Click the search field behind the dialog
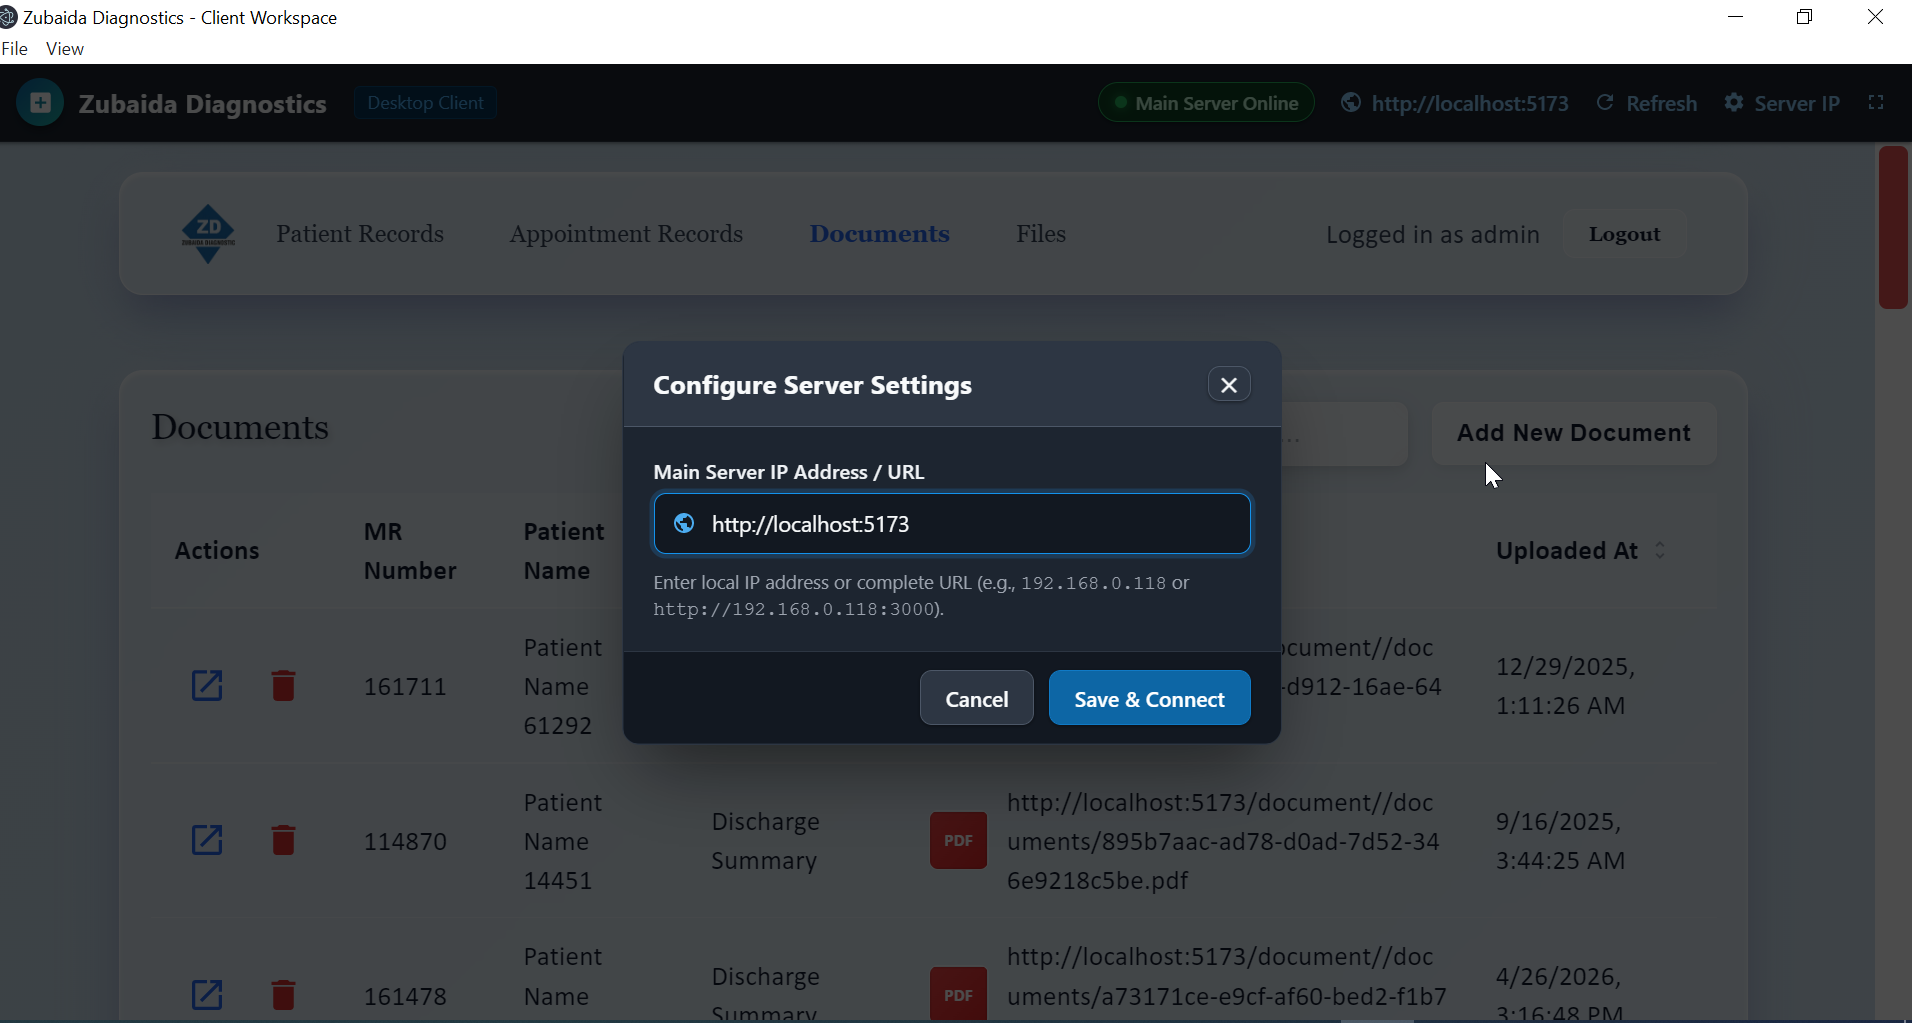Image resolution: width=1912 pixels, height=1023 pixels. [1344, 434]
